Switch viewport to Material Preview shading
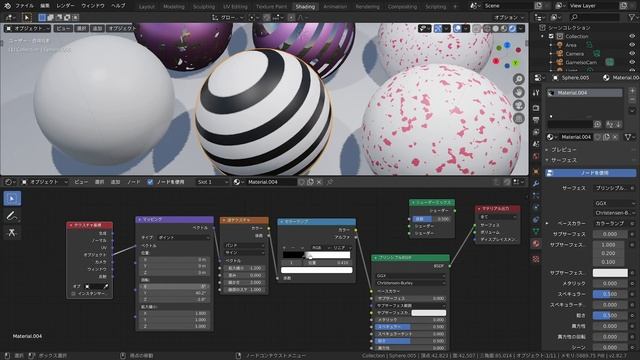 coord(504,29)
